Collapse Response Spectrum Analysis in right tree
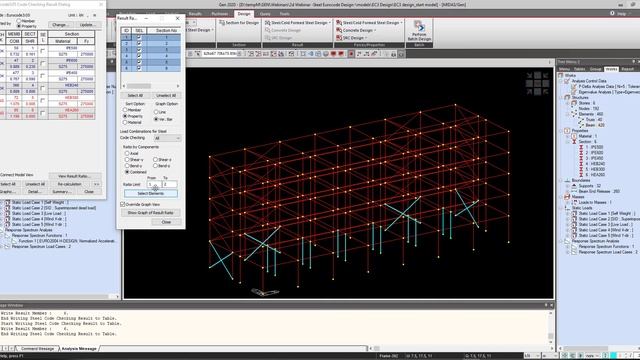 pyautogui.click(x=561, y=241)
